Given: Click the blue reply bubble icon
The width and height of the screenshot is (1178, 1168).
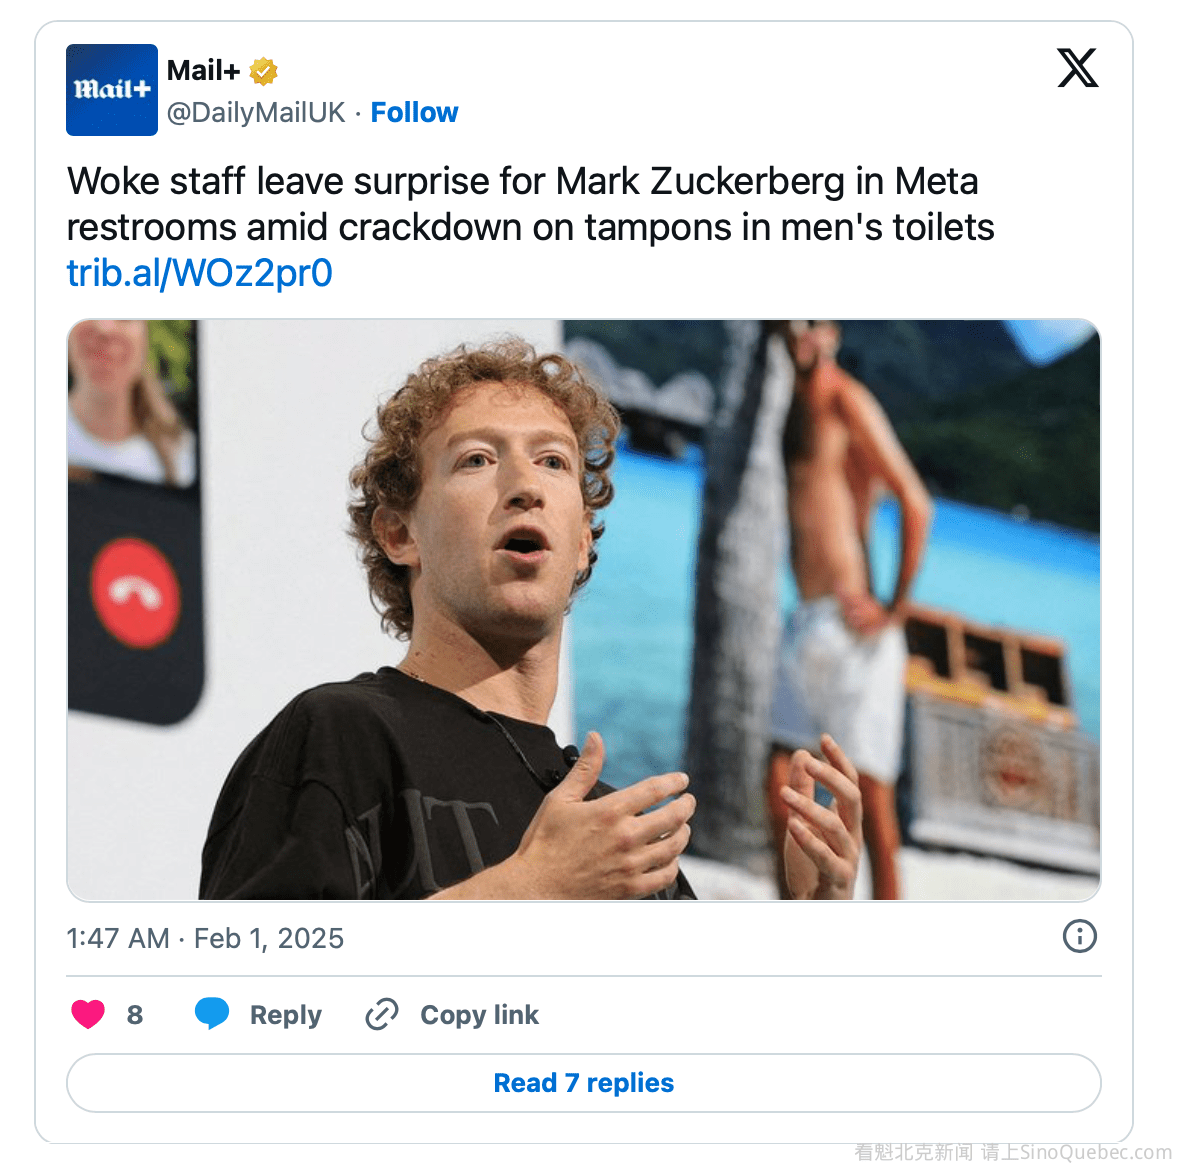Looking at the screenshot, I should click(212, 1013).
